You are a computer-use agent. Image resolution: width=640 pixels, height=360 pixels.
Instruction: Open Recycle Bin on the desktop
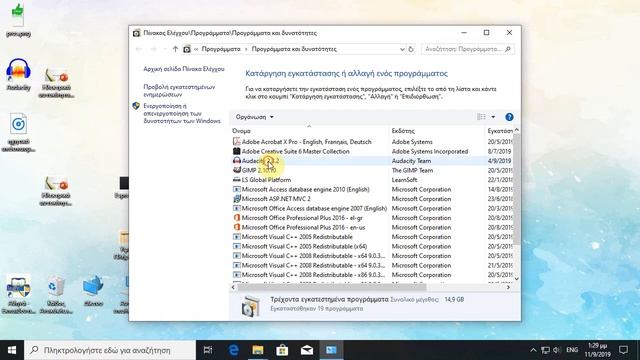(55, 295)
